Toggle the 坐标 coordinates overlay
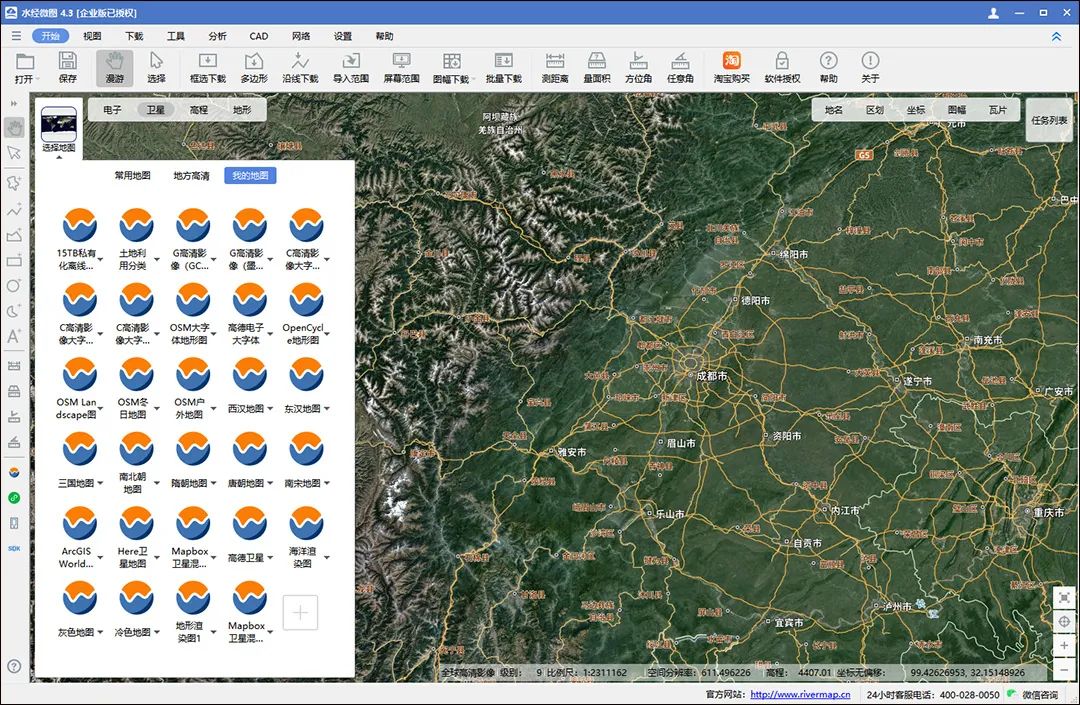Image resolution: width=1080 pixels, height=705 pixels. coord(916,109)
